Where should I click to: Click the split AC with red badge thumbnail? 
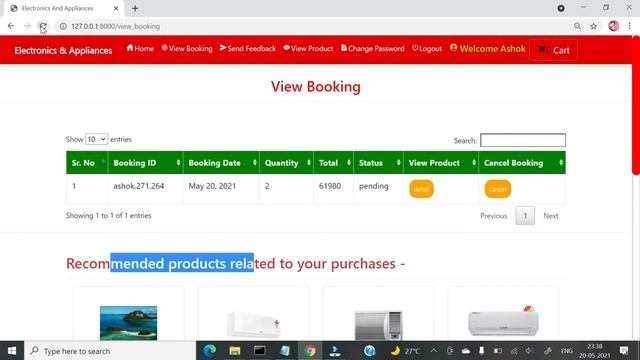503,321
